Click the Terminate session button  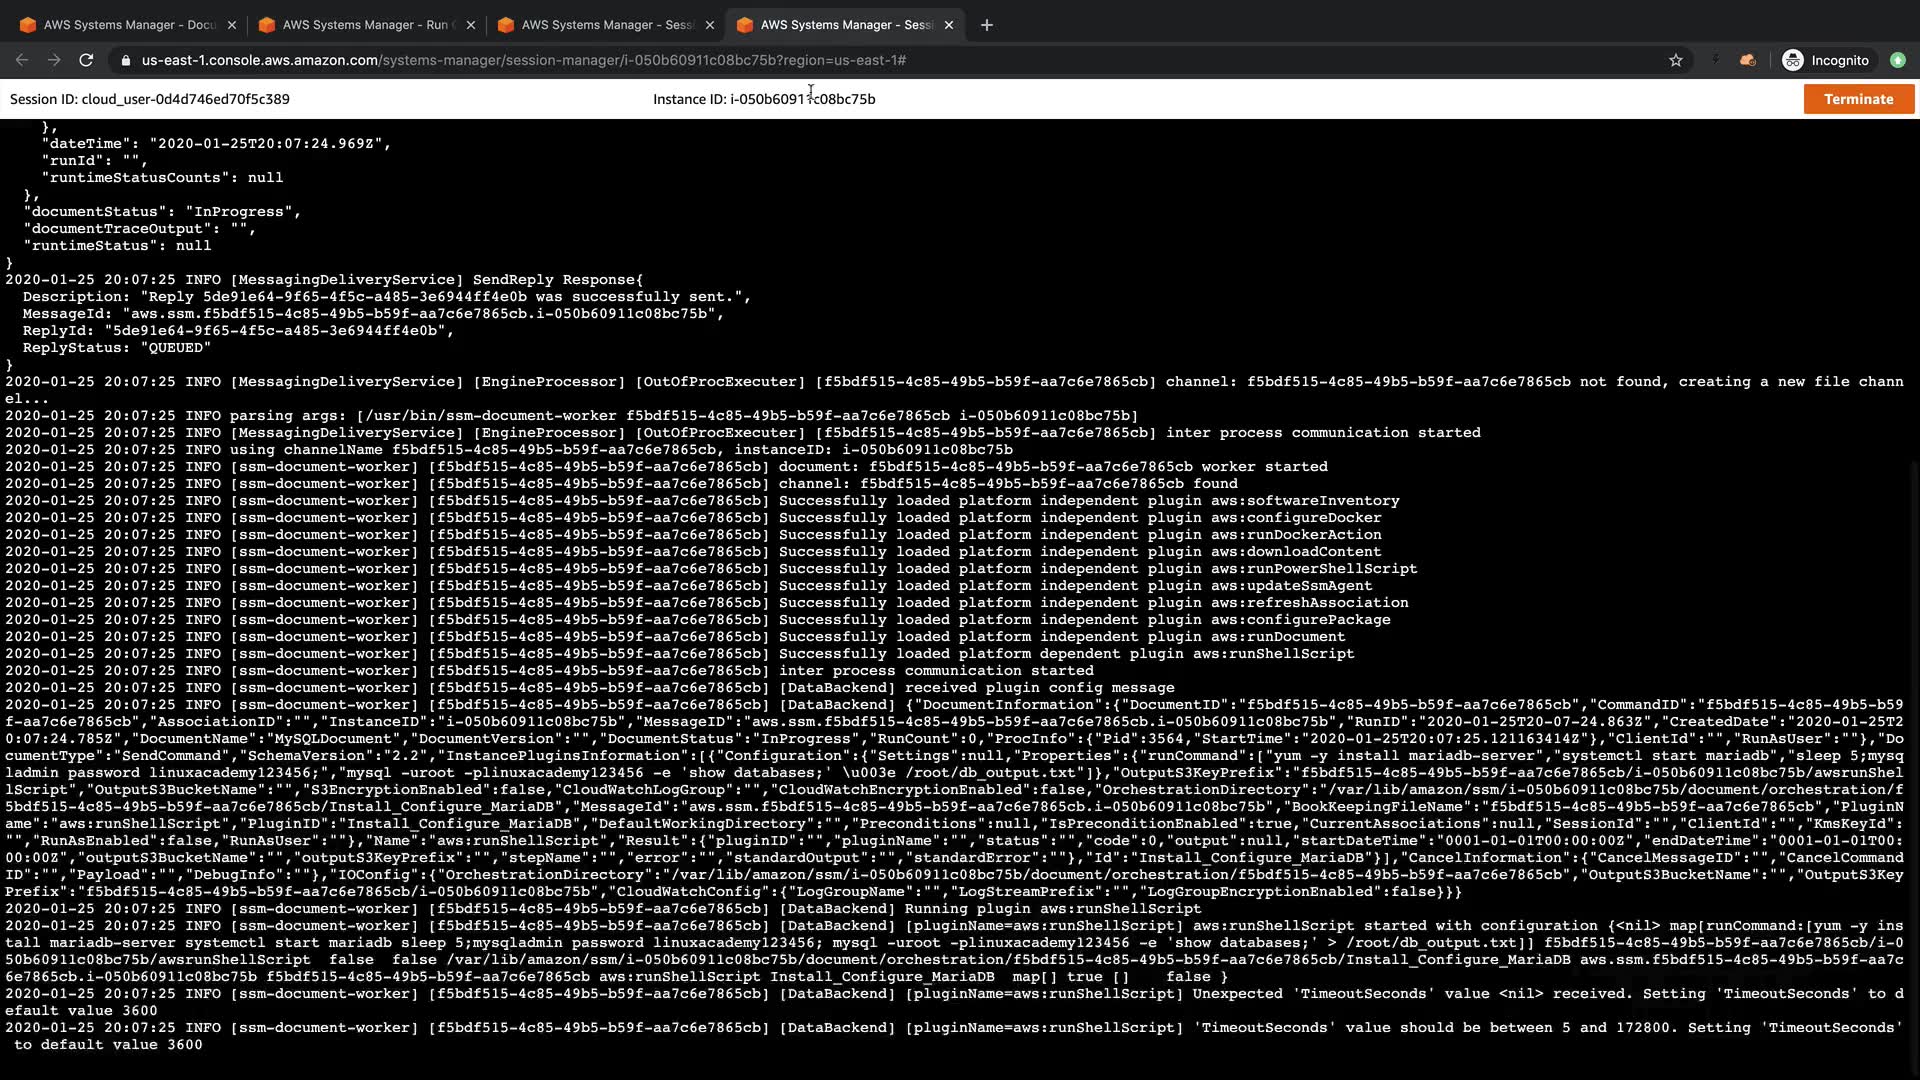click(x=1858, y=99)
